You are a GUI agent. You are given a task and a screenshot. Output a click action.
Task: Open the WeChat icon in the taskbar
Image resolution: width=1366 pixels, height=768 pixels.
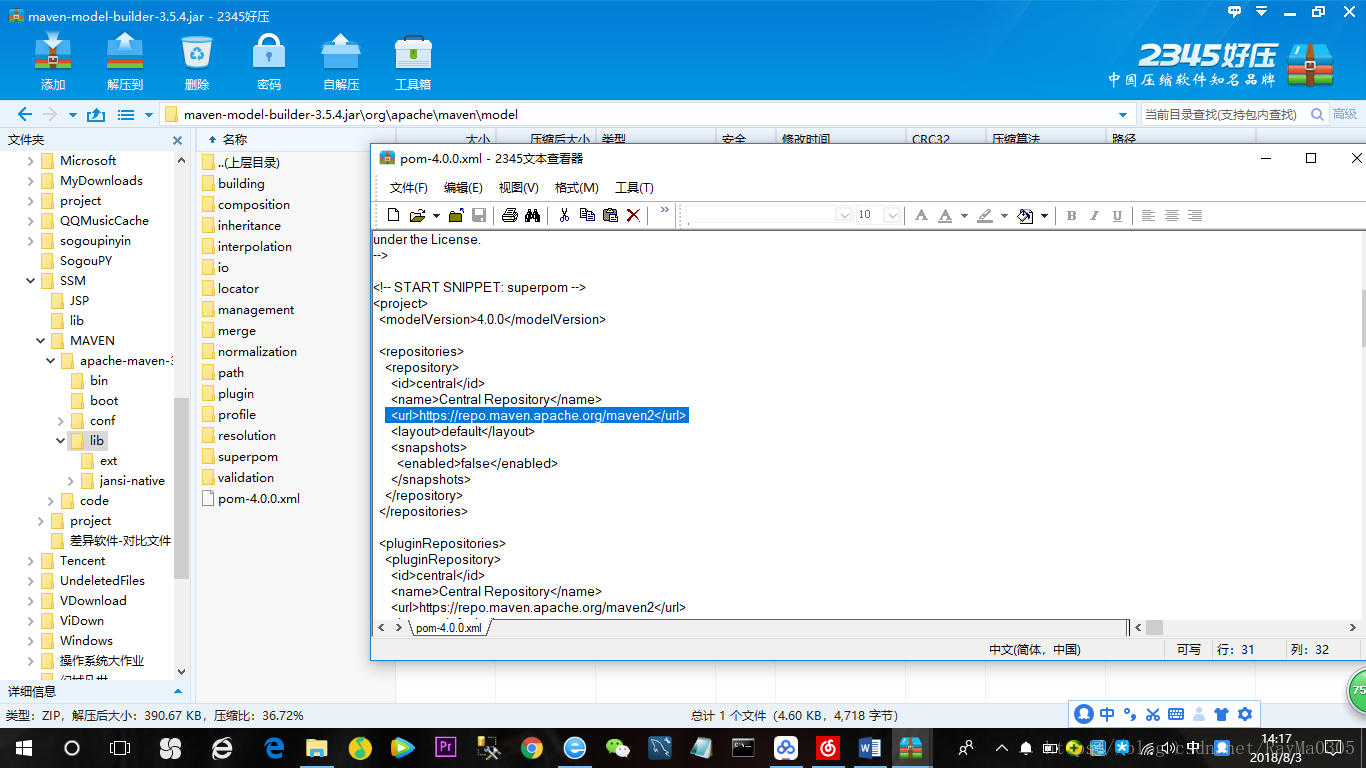point(619,747)
